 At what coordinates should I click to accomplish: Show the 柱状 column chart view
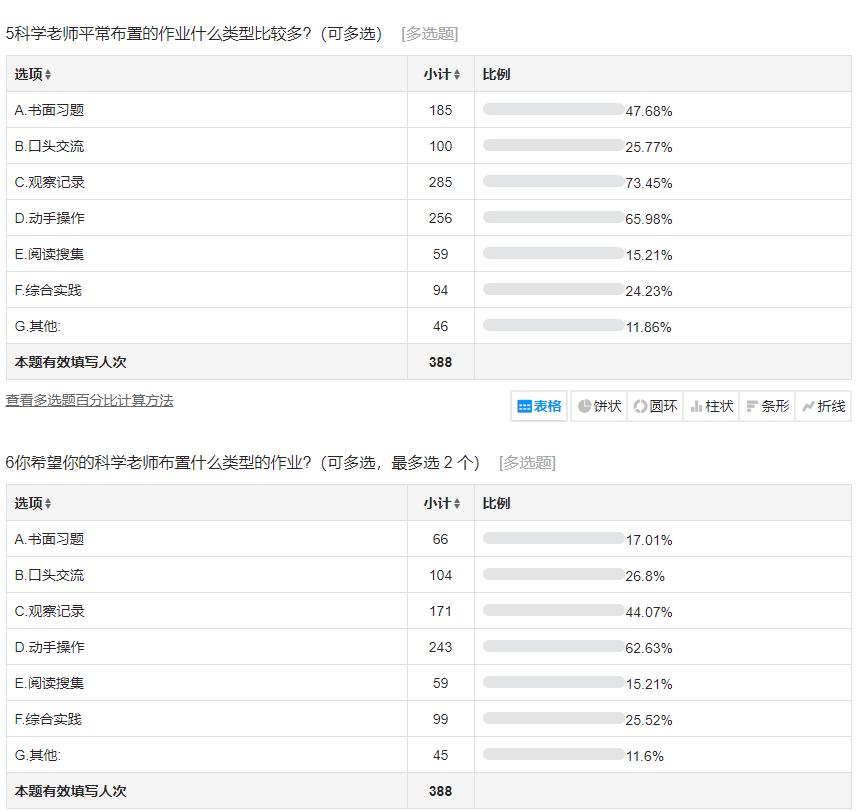tap(711, 406)
